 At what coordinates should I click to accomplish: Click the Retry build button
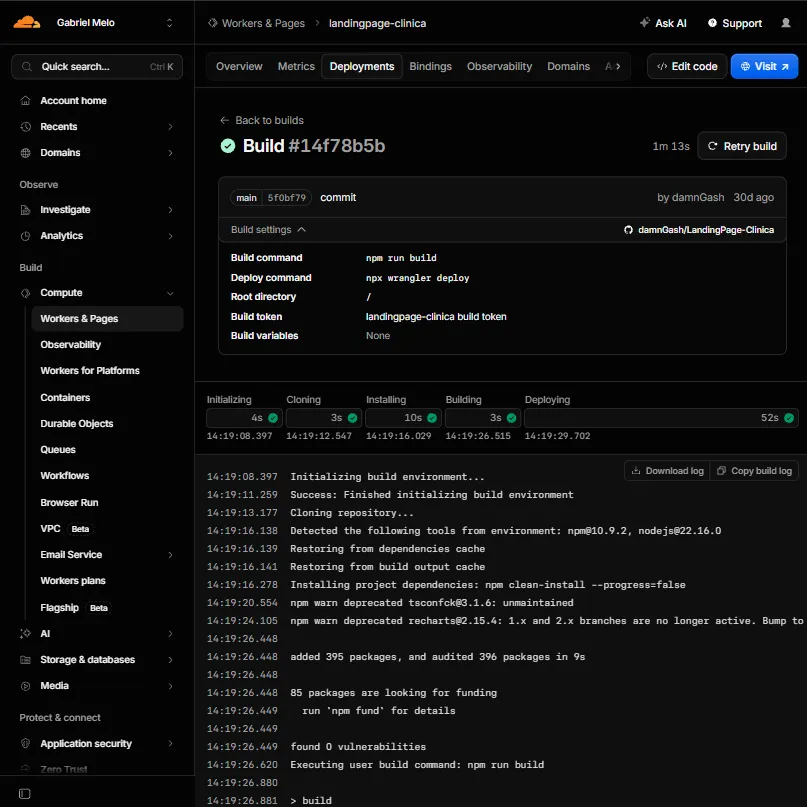pyautogui.click(x=741, y=146)
